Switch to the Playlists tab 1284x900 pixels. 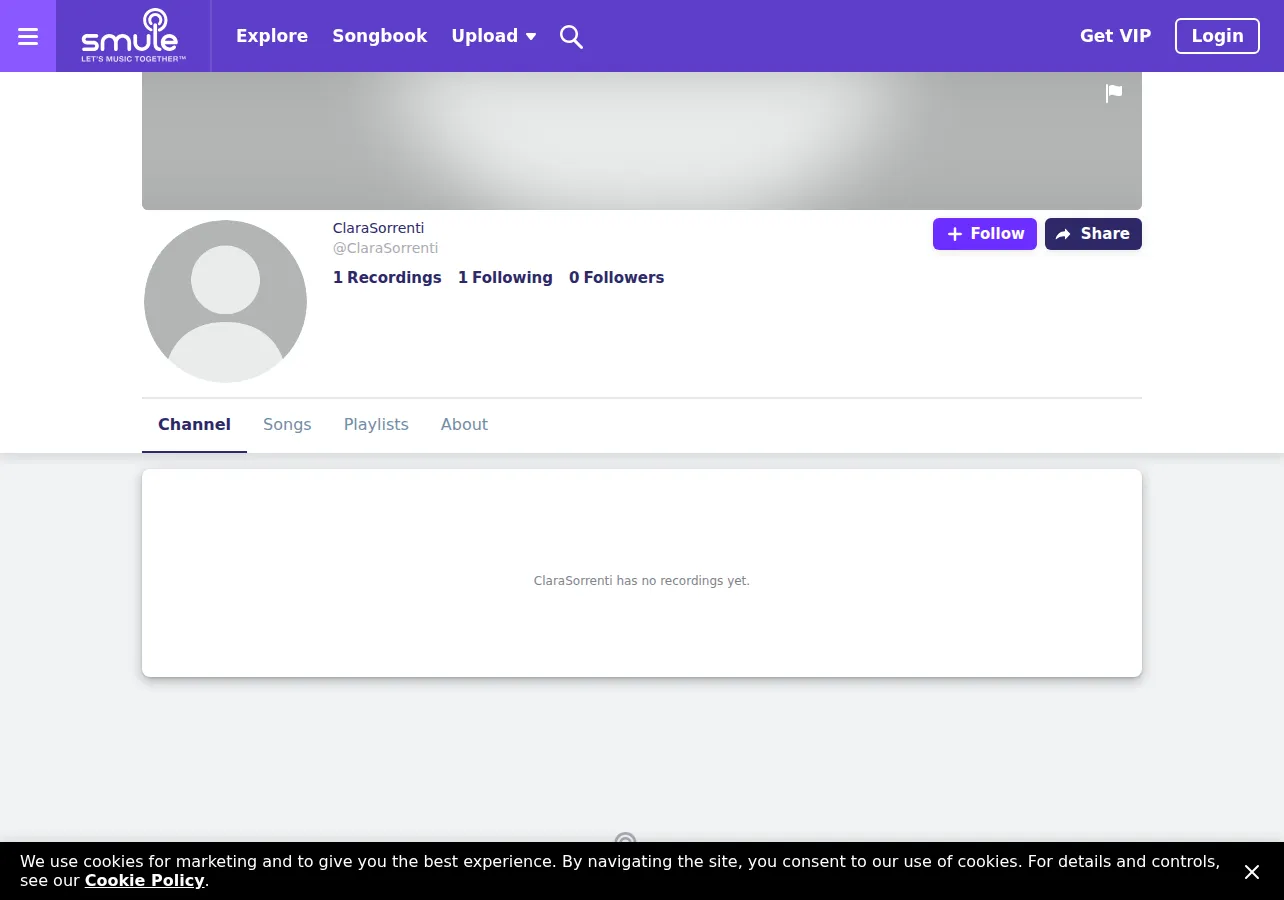376,425
